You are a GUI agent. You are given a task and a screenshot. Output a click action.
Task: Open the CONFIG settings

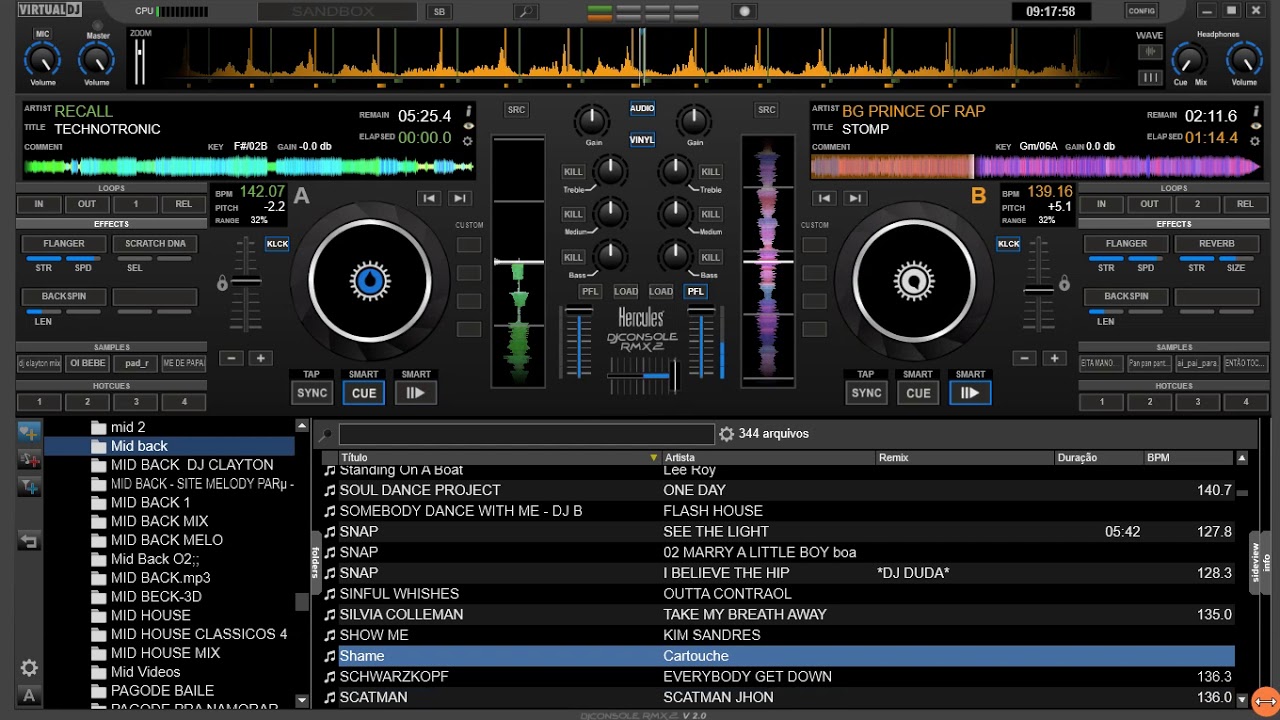point(1141,11)
